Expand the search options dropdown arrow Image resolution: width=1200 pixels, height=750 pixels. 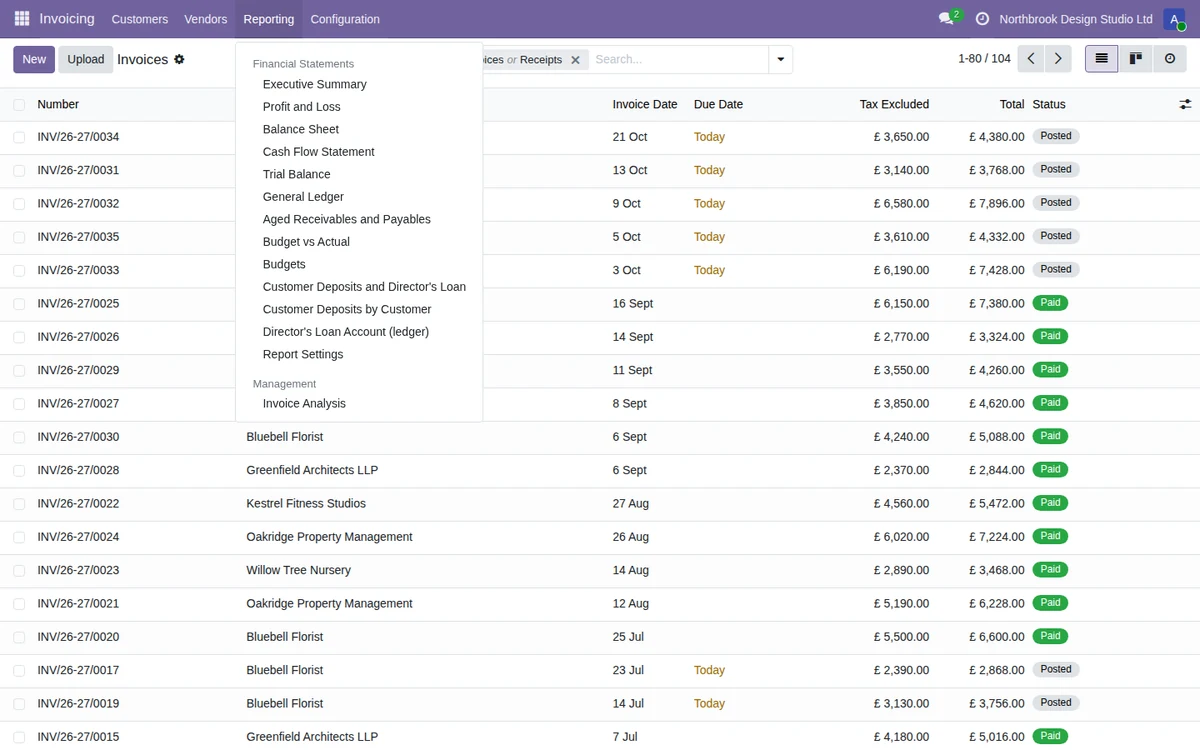[780, 59]
